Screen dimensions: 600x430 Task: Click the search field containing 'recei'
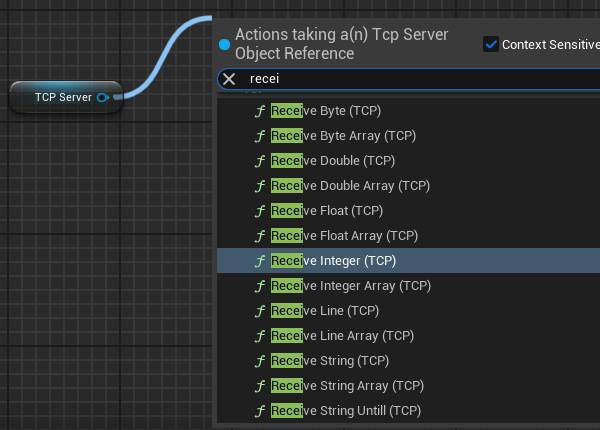pyautogui.click(x=400, y=79)
